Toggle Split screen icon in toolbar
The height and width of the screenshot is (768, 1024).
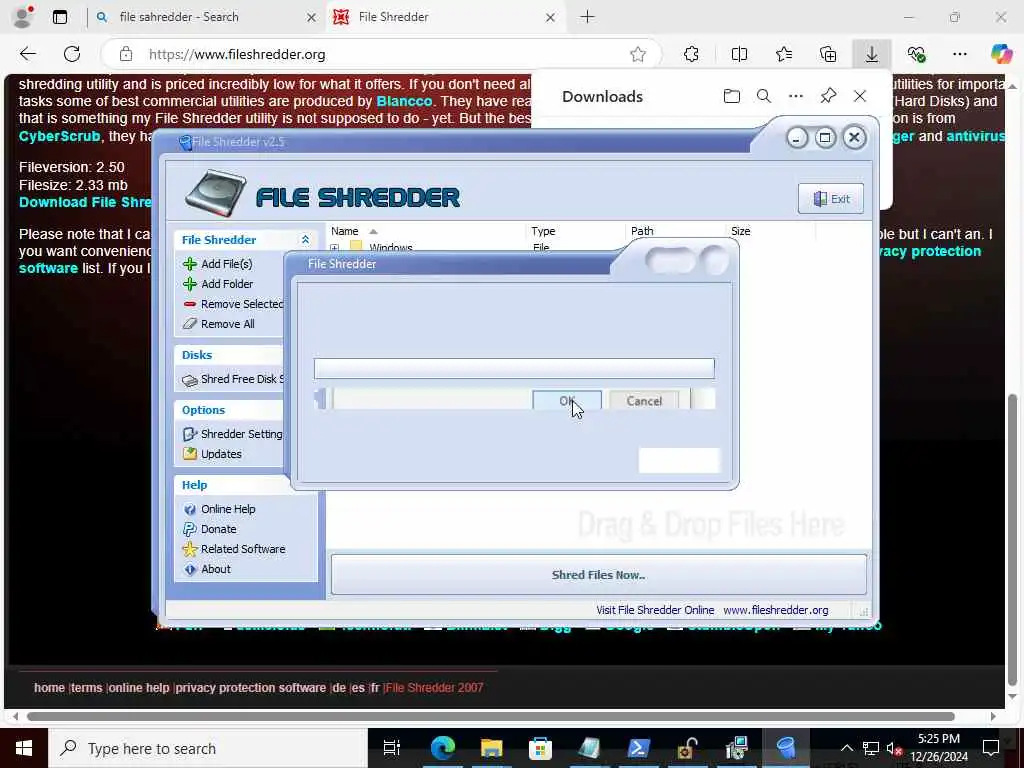[x=739, y=54]
